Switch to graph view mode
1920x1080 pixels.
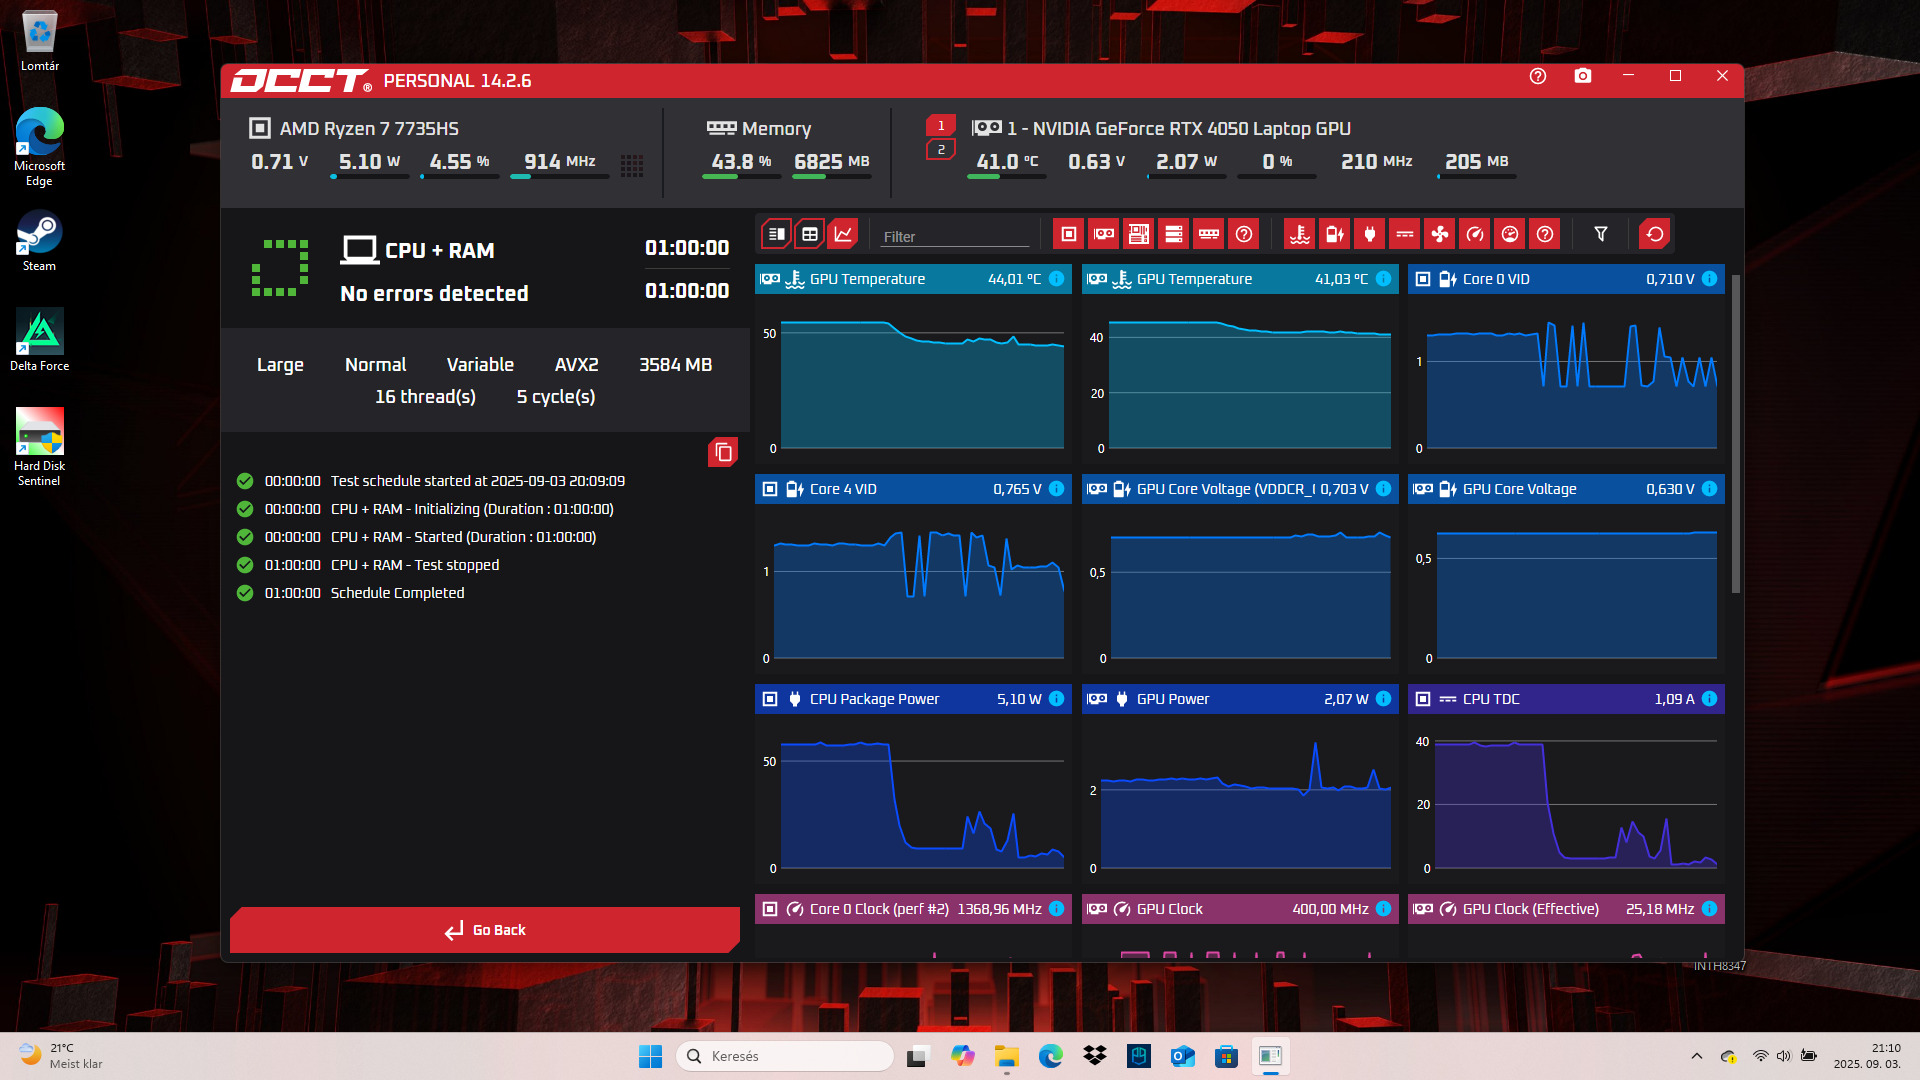coord(843,234)
